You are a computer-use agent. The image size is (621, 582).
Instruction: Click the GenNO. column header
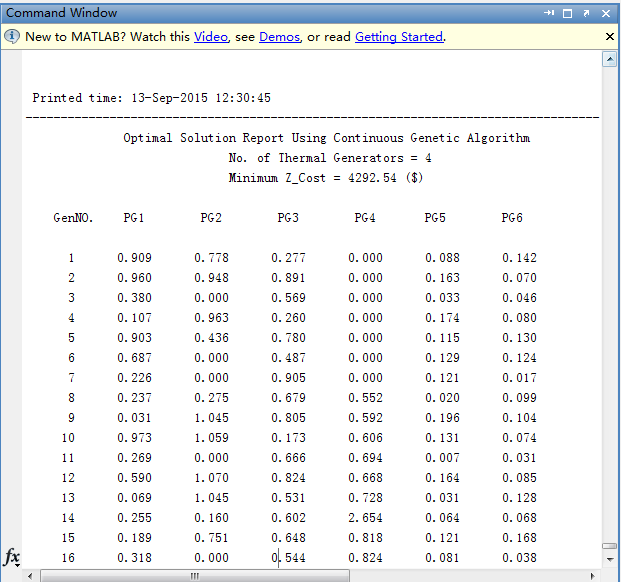[x=73, y=218]
